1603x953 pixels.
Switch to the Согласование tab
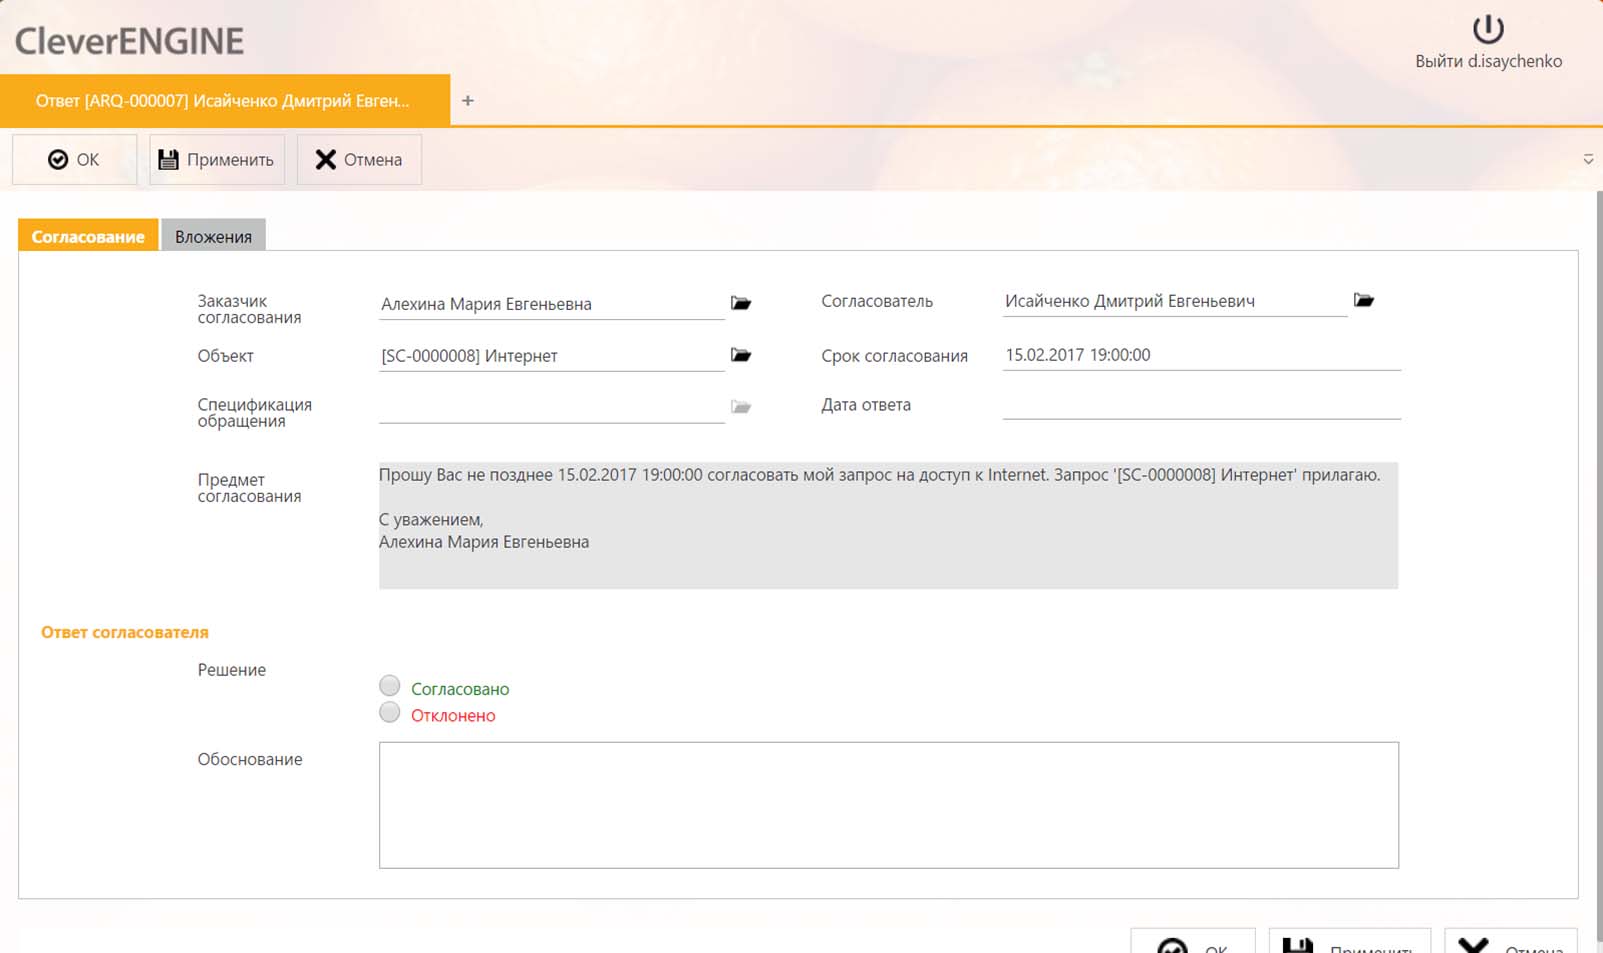point(88,236)
